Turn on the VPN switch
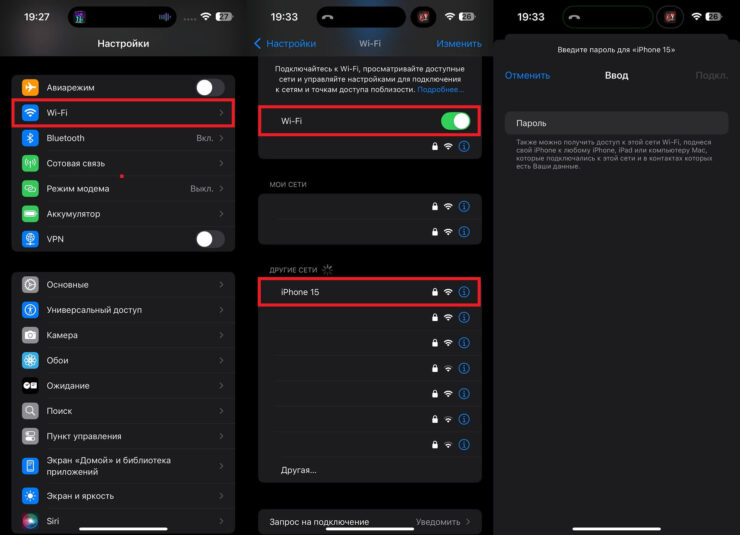 [x=210, y=239]
